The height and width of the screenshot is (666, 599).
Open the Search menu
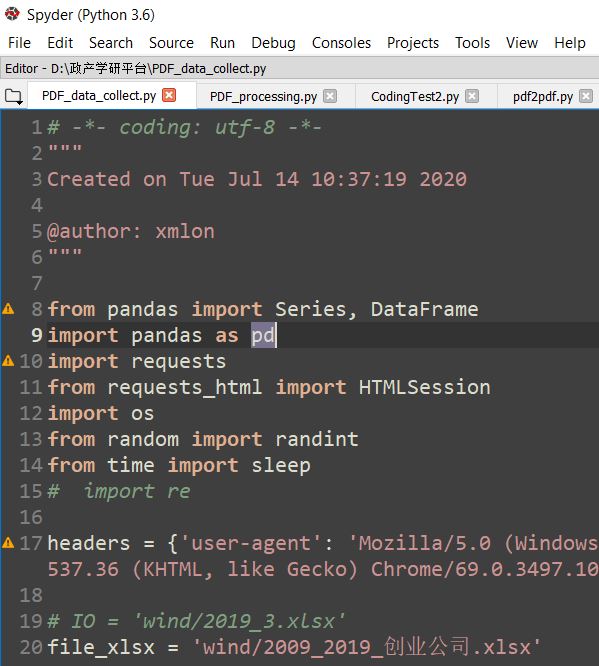tap(111, 43)
